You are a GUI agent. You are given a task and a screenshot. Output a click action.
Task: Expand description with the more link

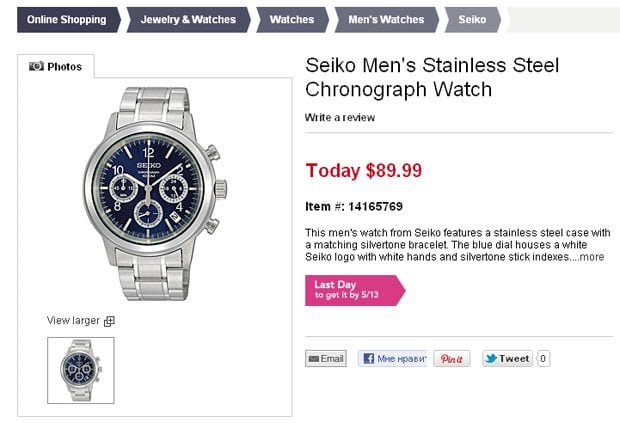(592, 257)
